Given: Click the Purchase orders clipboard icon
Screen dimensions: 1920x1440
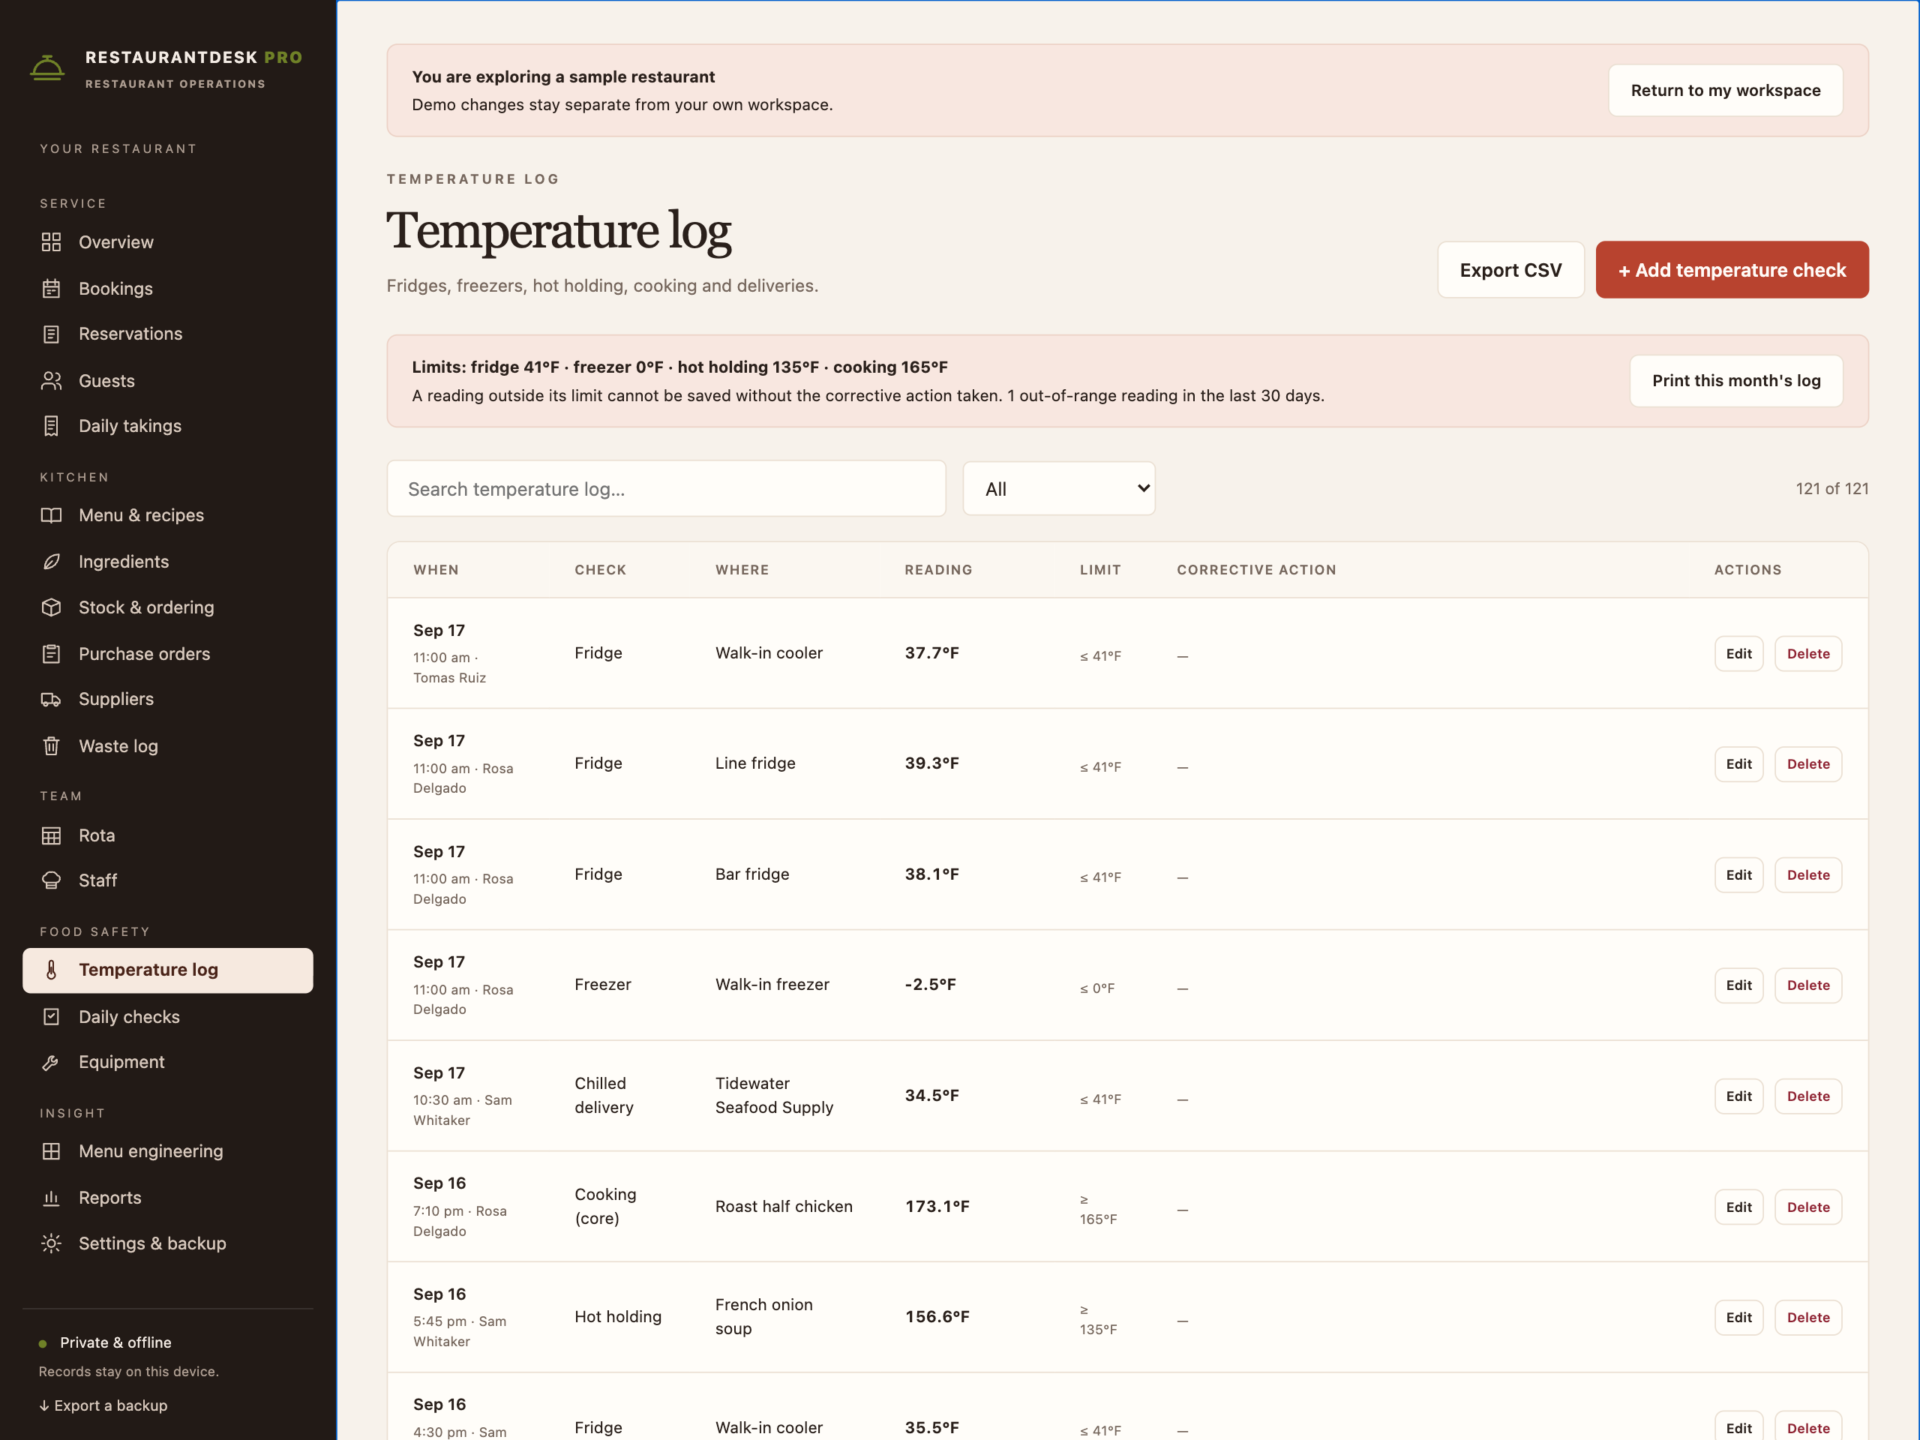Looking at the screenshot, I should click(x=51, y=654).
